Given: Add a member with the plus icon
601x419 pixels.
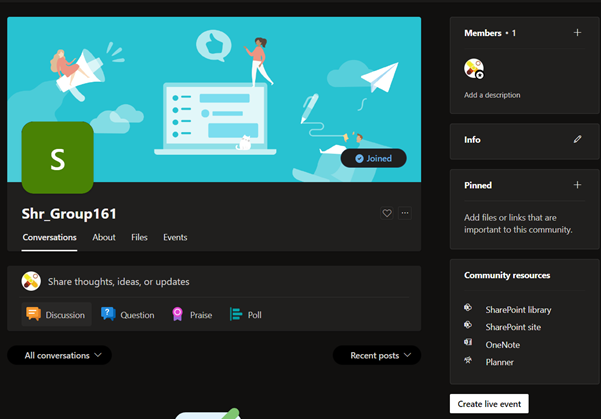Looking at the screenshot, I should 577,33.
